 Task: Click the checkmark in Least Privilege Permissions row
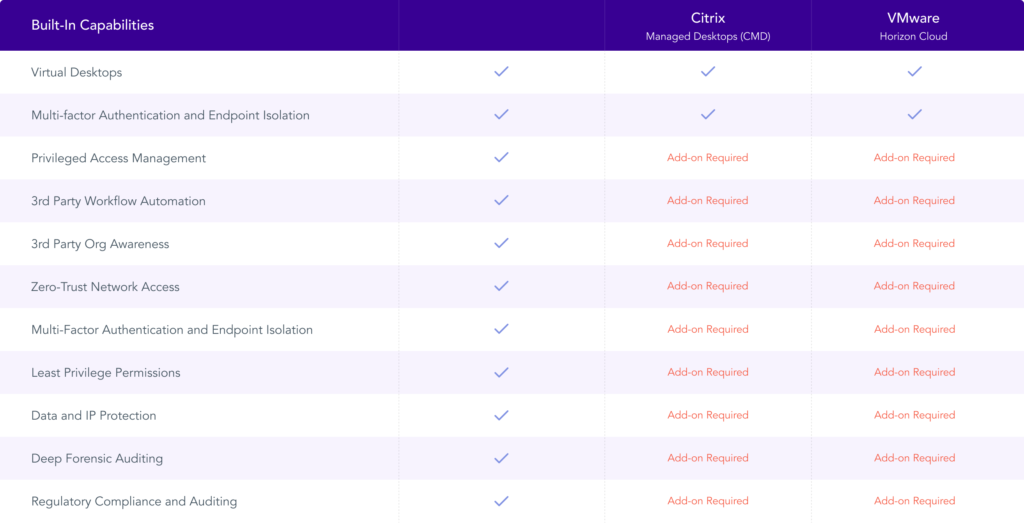click(501, 372)
